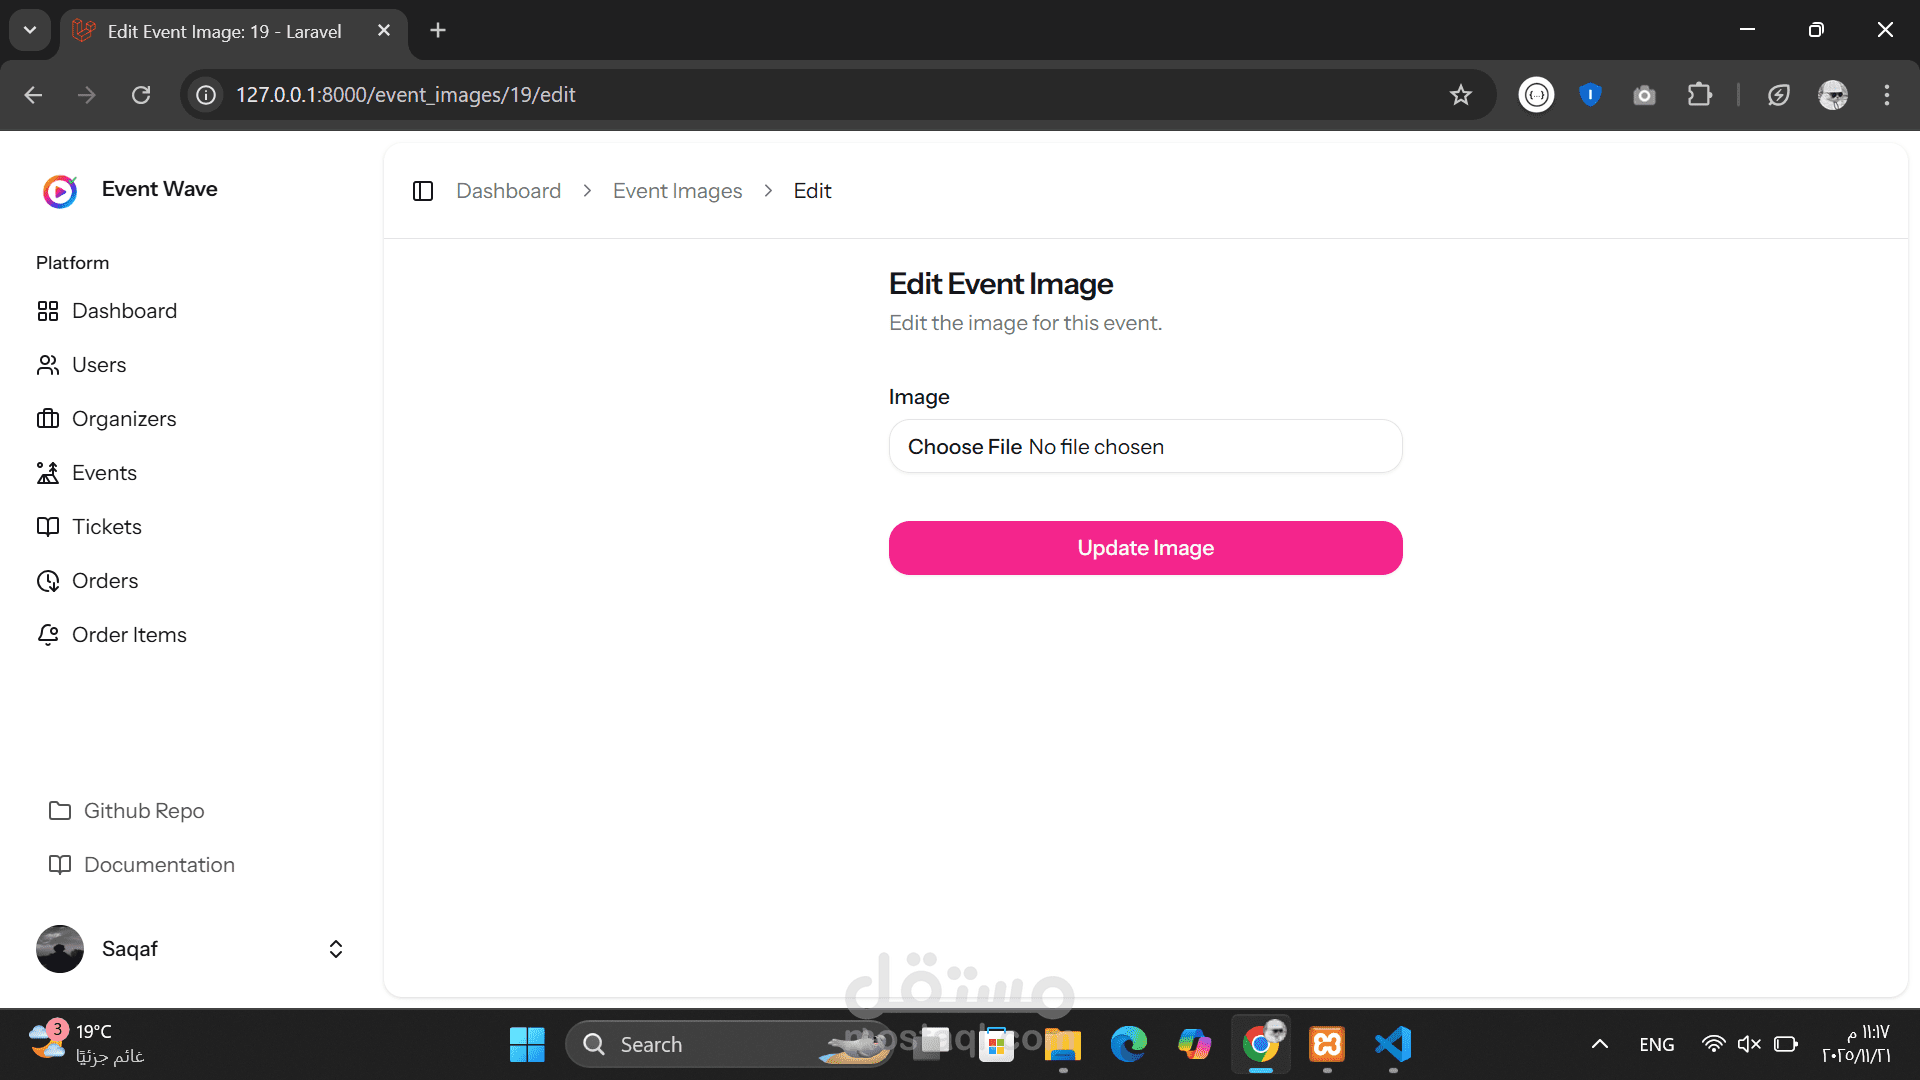Open the Github Repo link
The width and height of the screenshot is (1920, 1080).
tap(143, 811)
